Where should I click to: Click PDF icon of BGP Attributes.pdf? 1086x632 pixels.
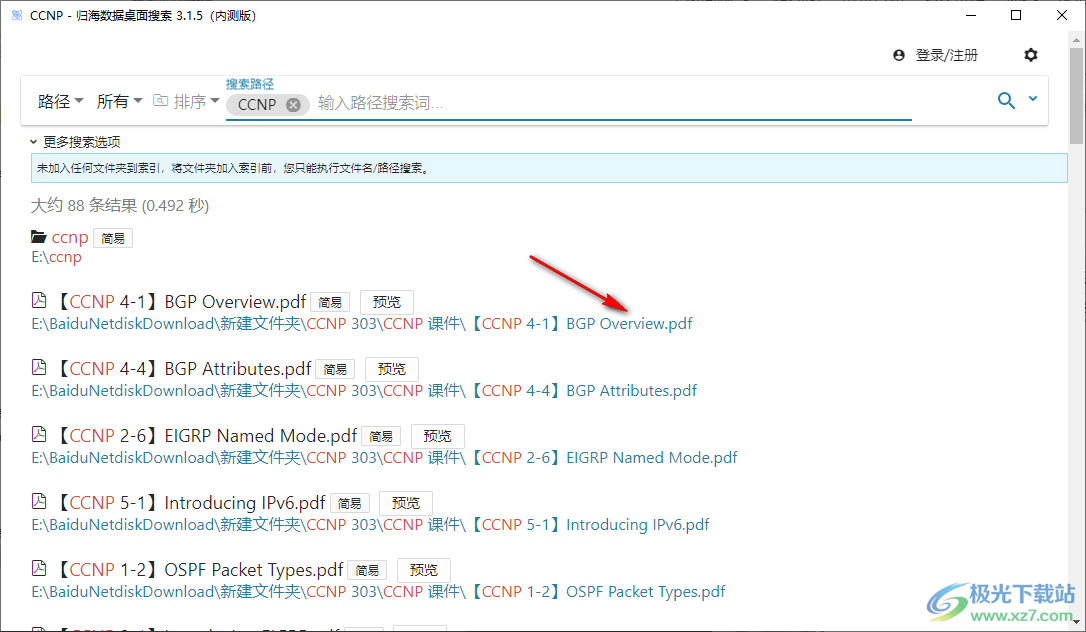tap(39, 368)
